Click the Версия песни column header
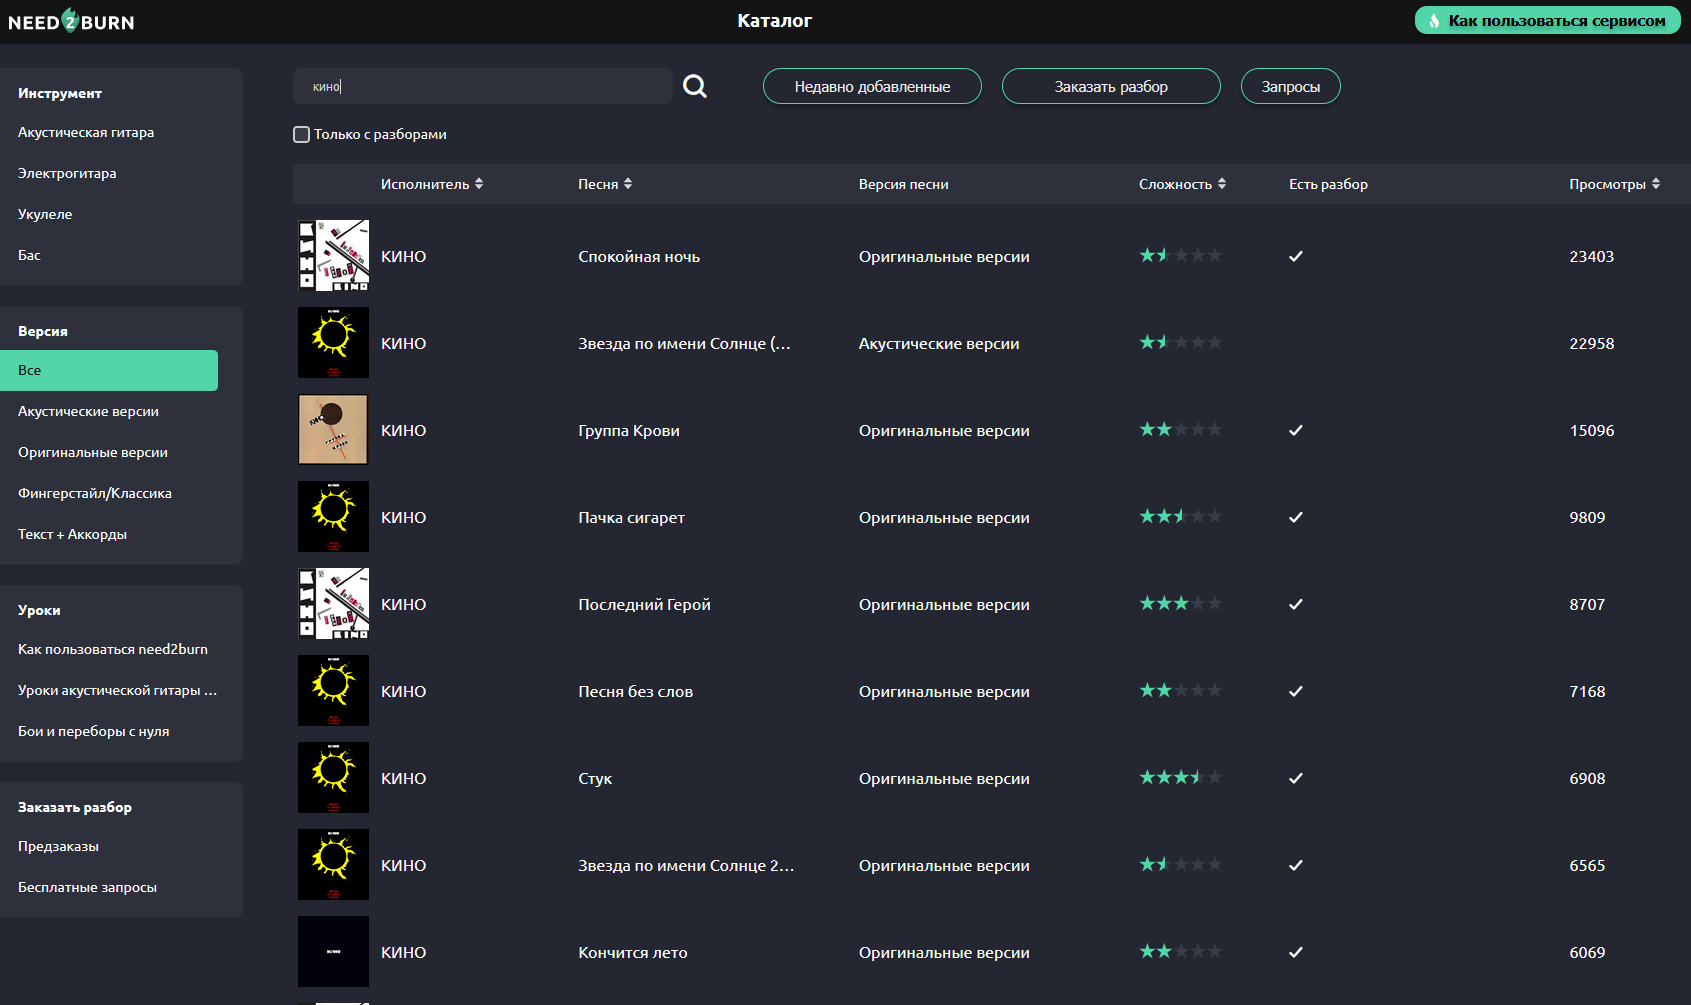This screenshot has height=1005, width=1691. point(904,184)
